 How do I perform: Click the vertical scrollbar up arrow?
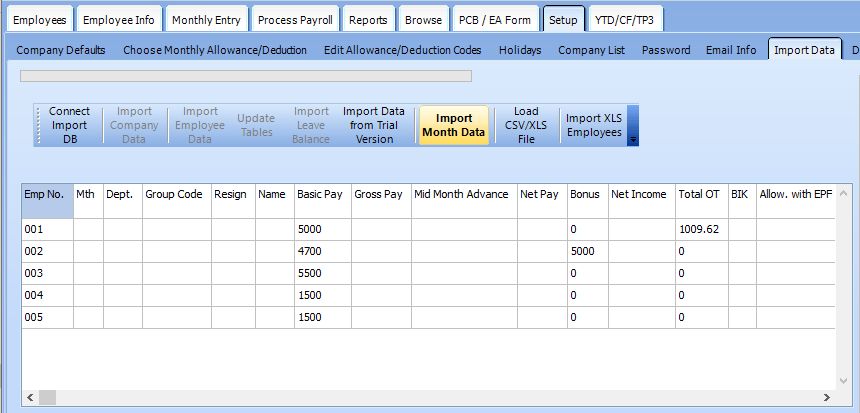846,192
